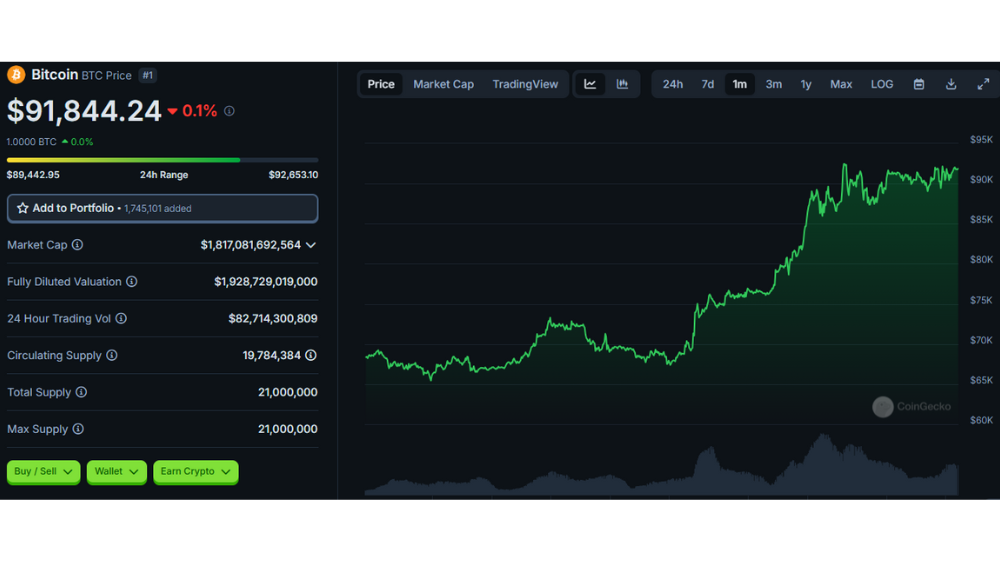Show Market Cap info tooltip icon
This screenshot has width=1000, height=562.
coord(77,245)
